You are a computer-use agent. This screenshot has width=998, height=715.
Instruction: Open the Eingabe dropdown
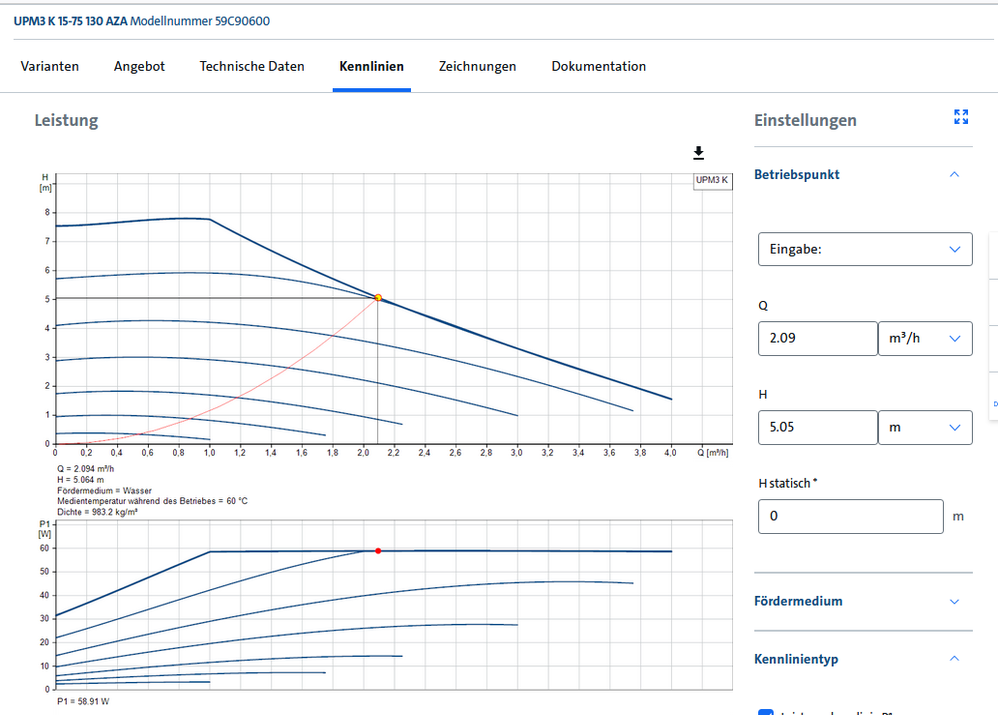coord(864,249)
